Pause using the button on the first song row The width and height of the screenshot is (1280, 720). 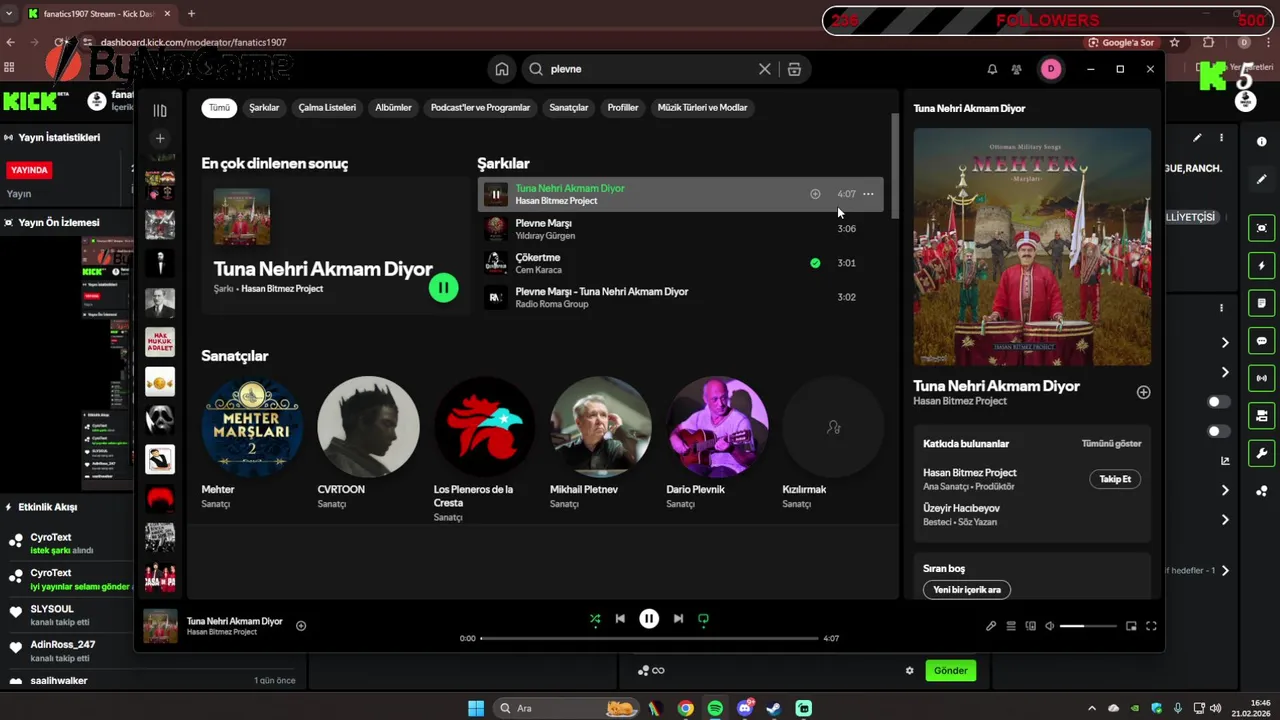(496, 194)
